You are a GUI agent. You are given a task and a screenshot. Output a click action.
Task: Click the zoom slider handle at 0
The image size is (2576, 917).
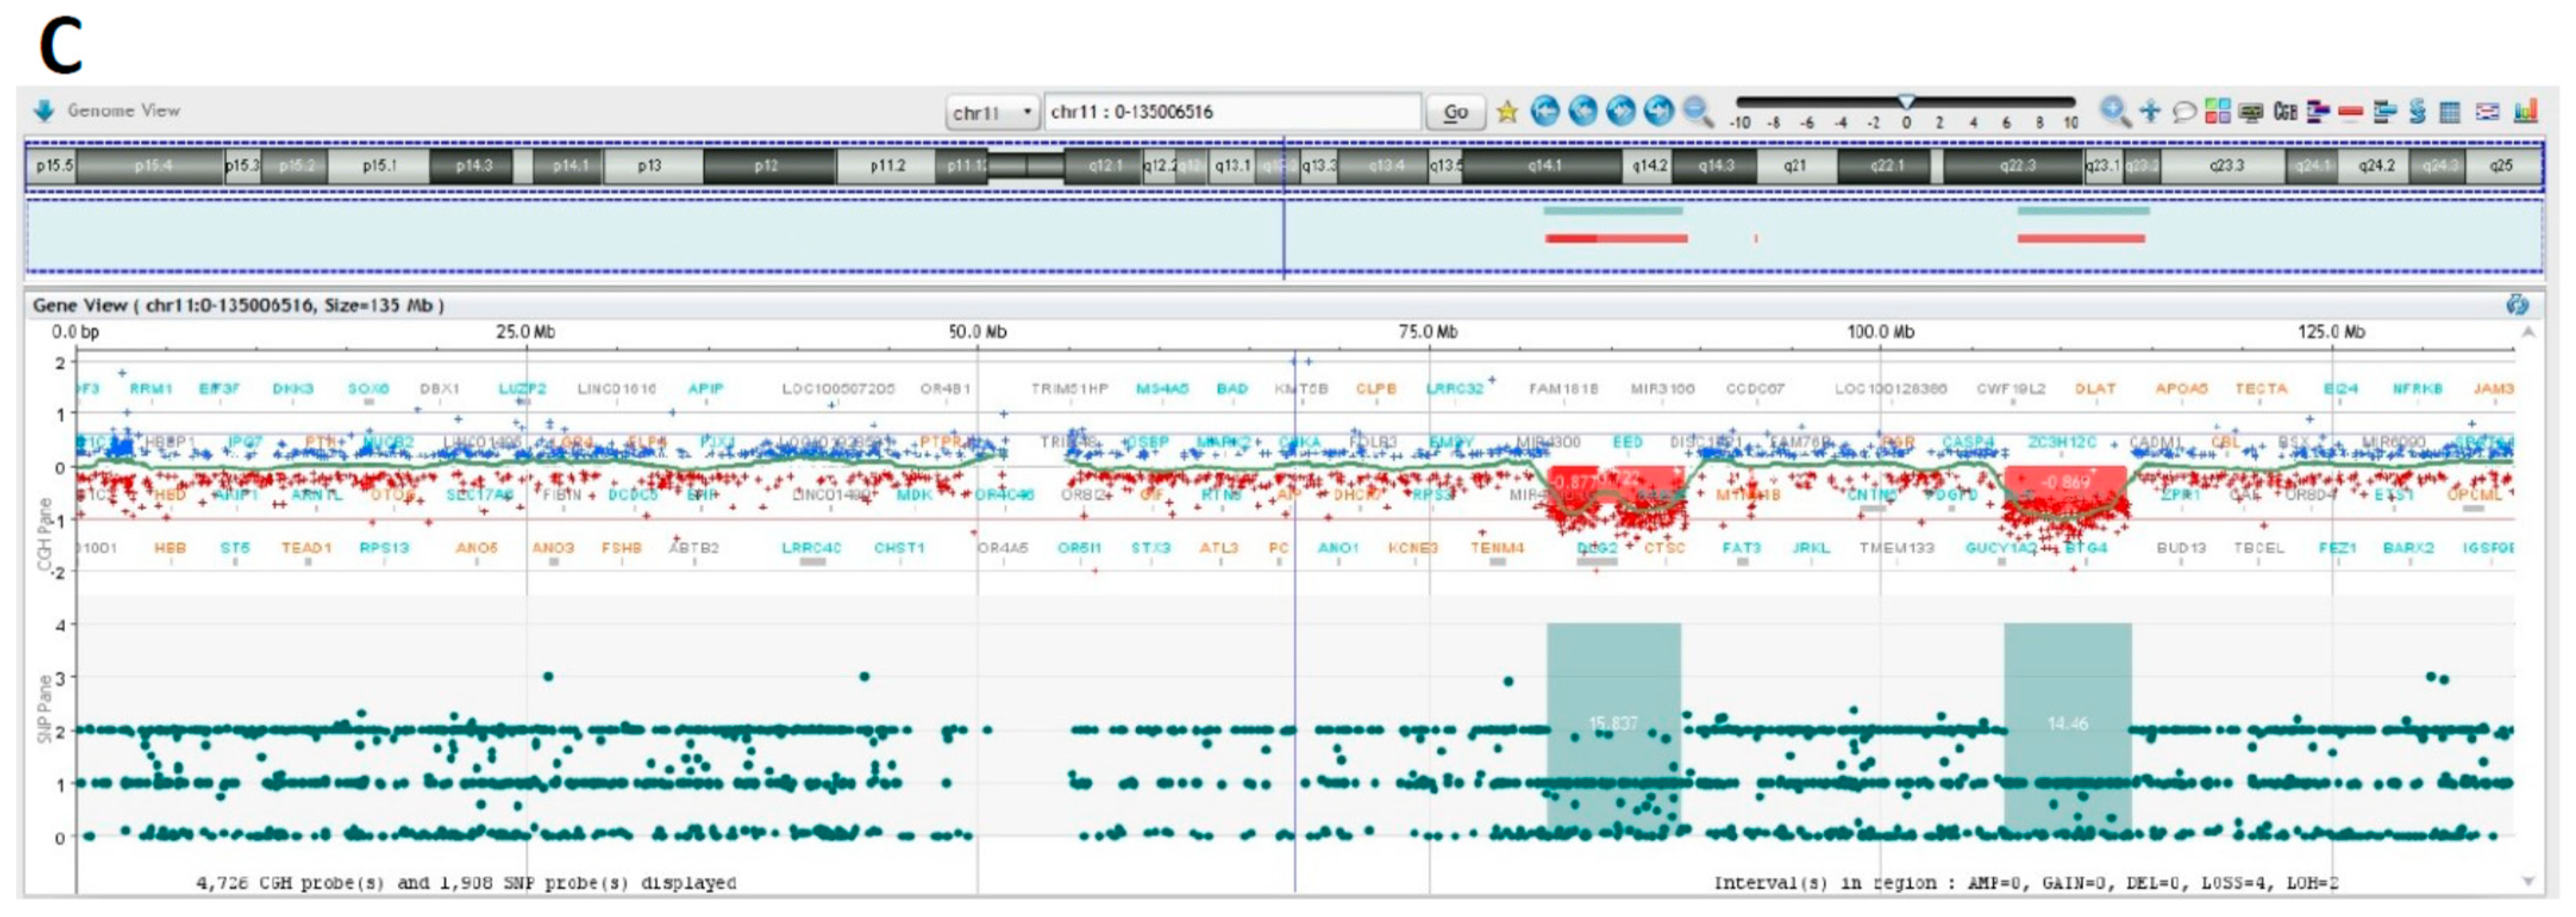tap(1906, 102)
